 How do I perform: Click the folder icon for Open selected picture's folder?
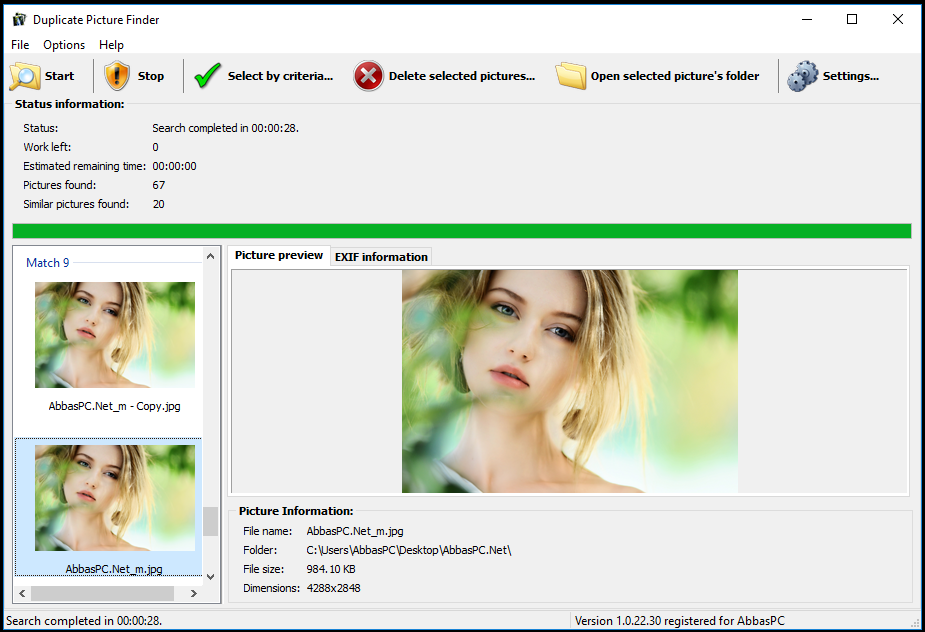[571, 76]
